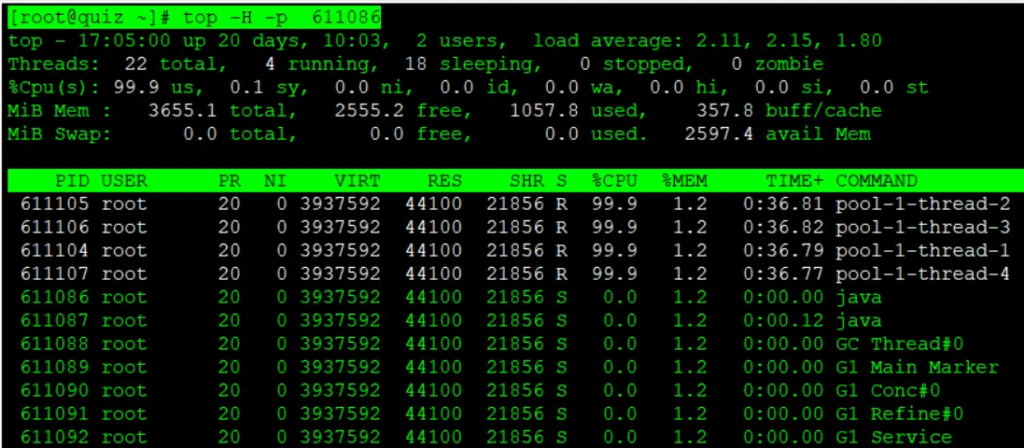1024x448 pixels.
Task: Click the COMMAND column header
Action: [x=876, y=181]
